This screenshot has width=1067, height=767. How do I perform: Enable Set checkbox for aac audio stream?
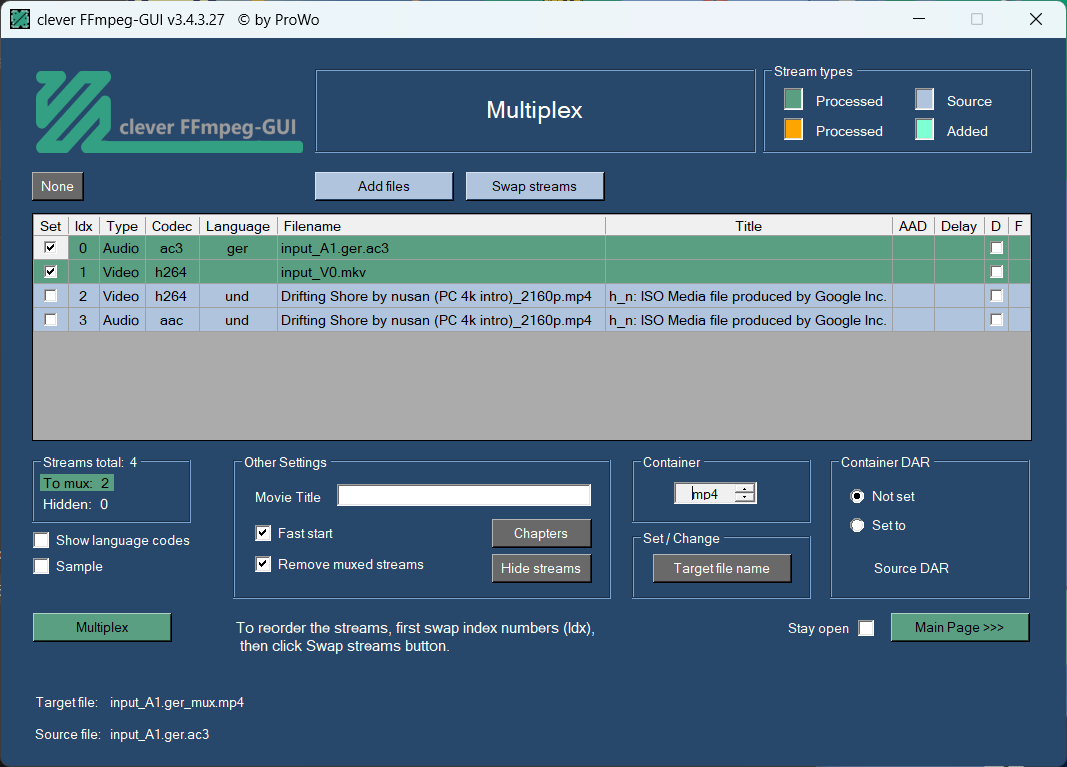[x=50, y=320]
